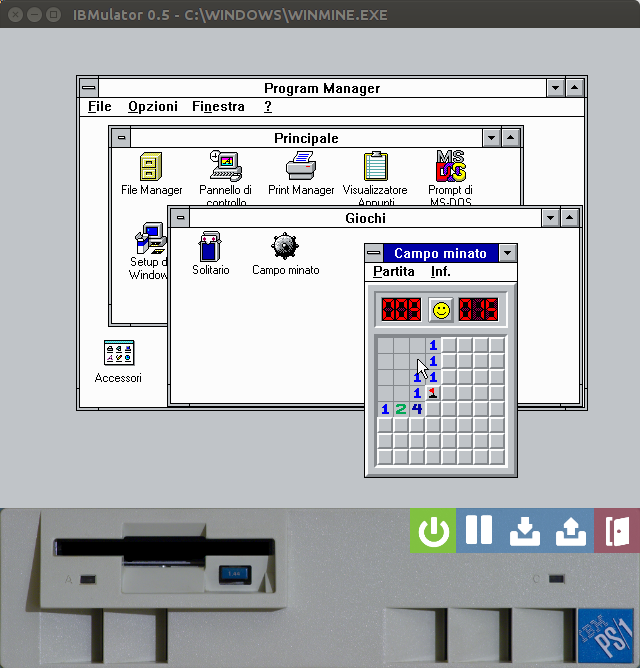Click the flagged cell on the minefield

433,393
